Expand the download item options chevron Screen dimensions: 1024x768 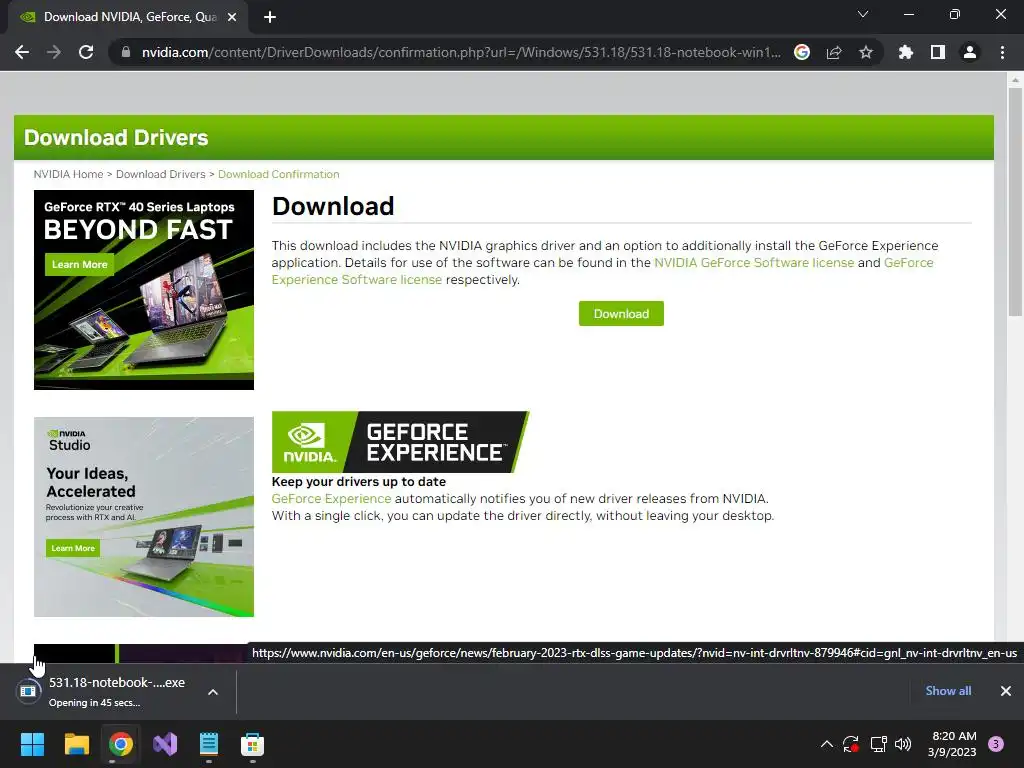[x=213, y=692]
